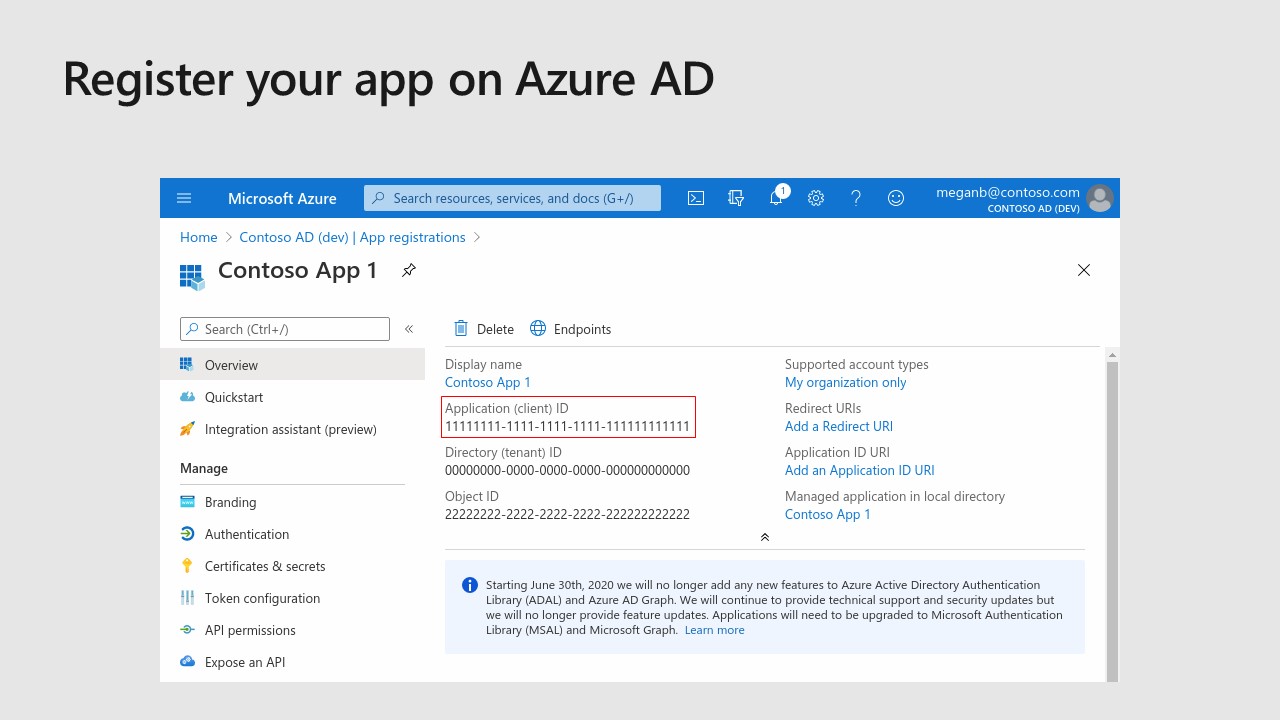Open Certificates & secrets menu item
1280x720 pixels.
point(265,566)
